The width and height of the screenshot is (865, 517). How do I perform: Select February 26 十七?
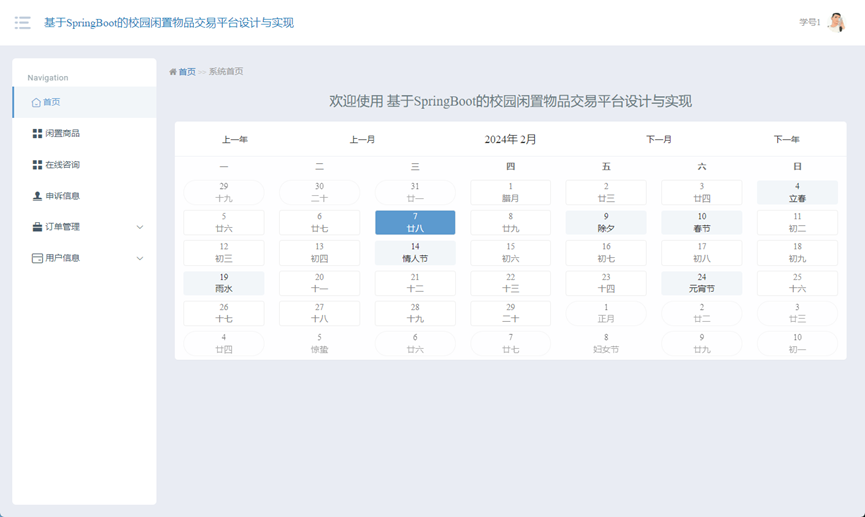pyautogui.click(x=224, y=313)
